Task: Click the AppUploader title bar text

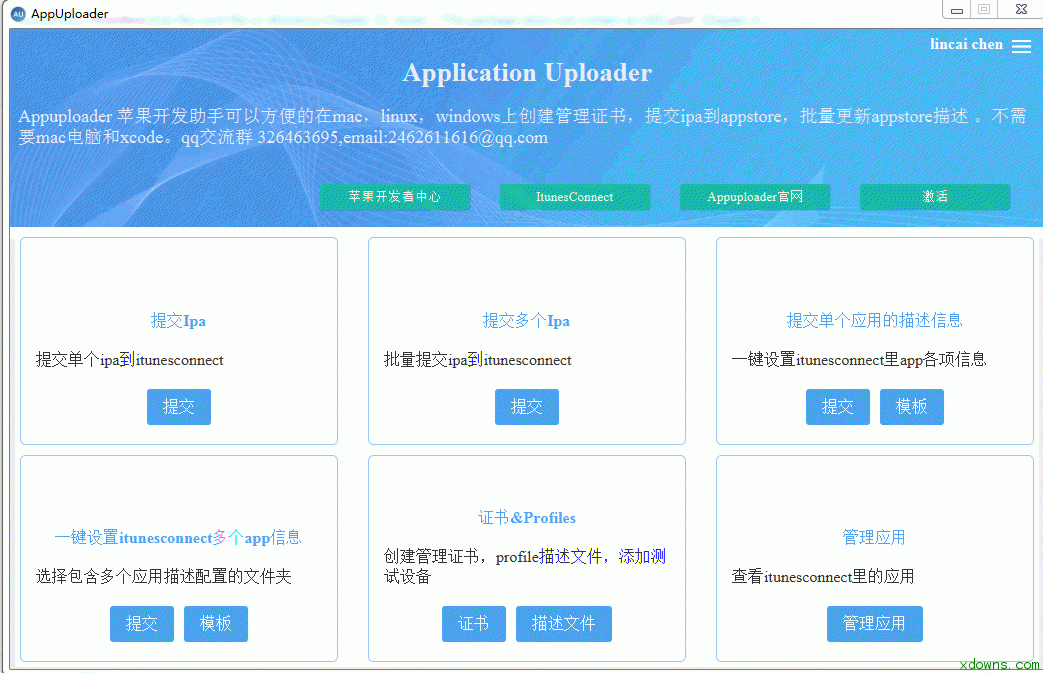Action: pyautogui.click(x=70, y=13)
